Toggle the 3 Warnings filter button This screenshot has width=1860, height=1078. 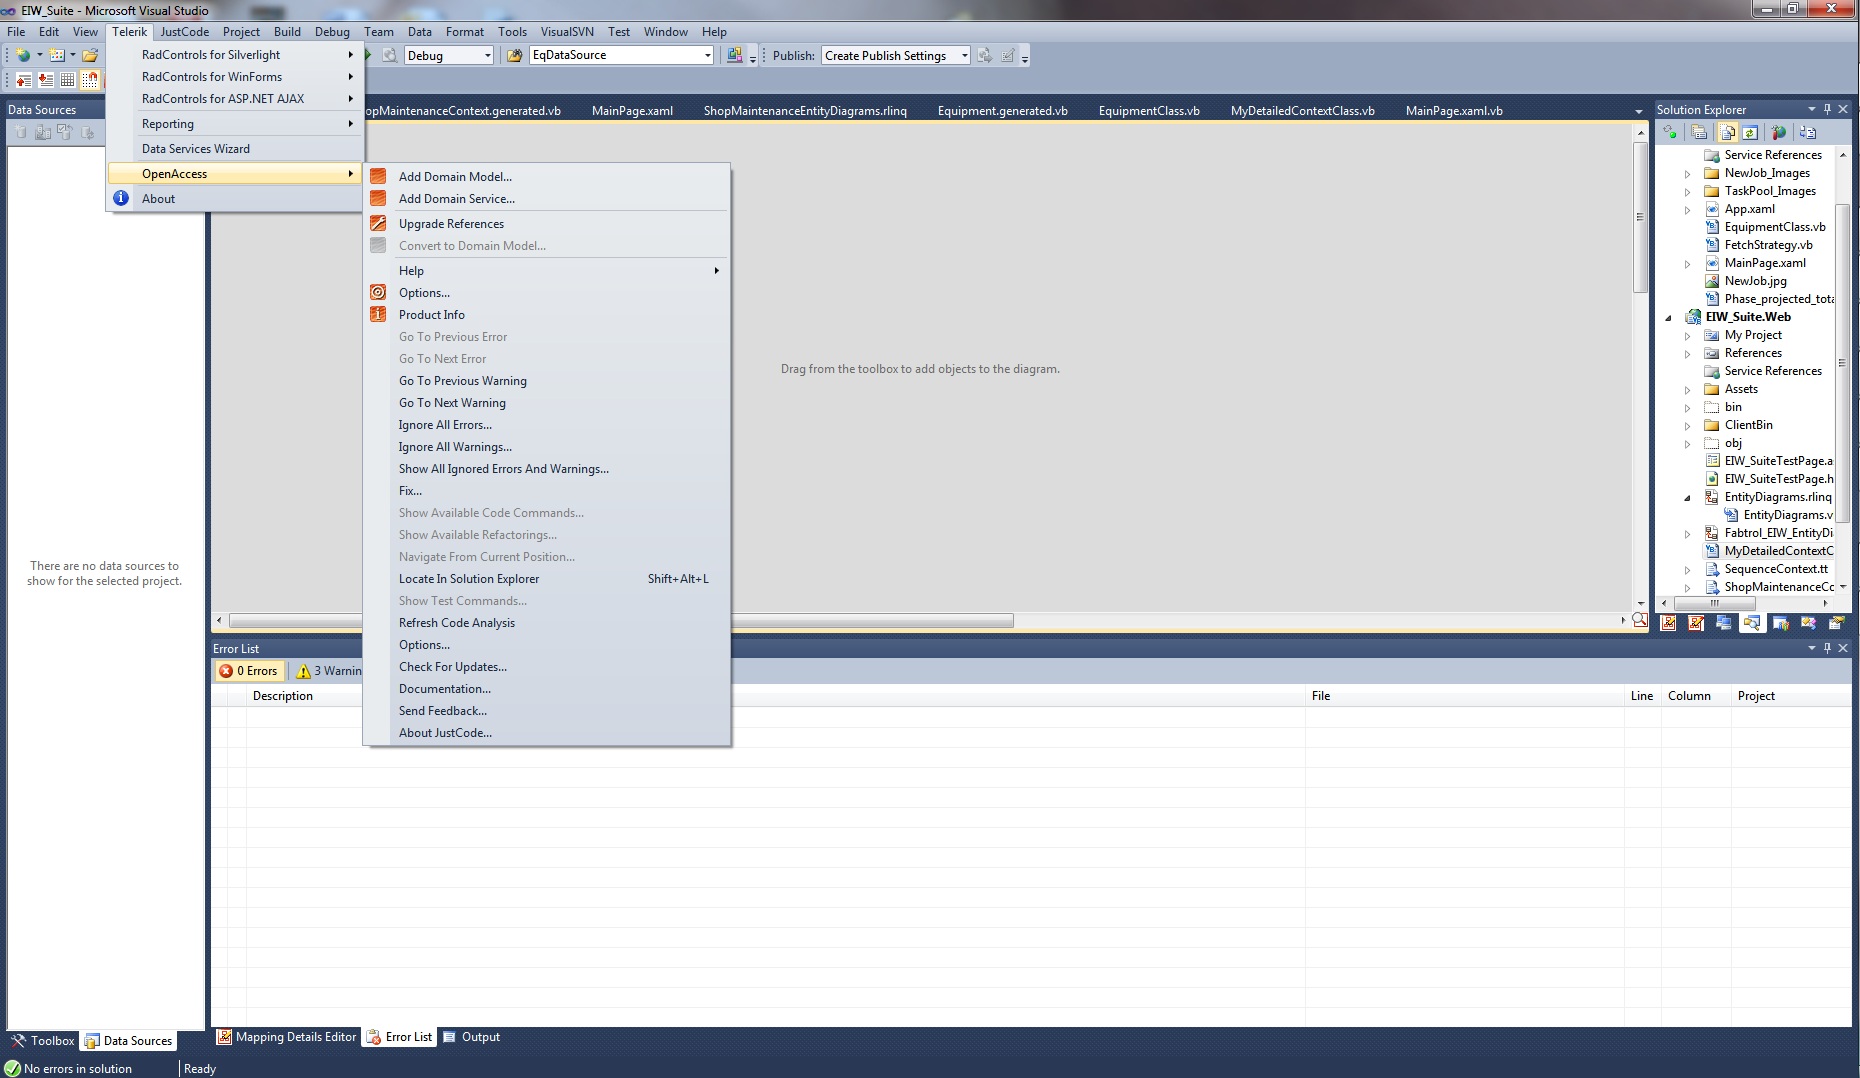329,671
